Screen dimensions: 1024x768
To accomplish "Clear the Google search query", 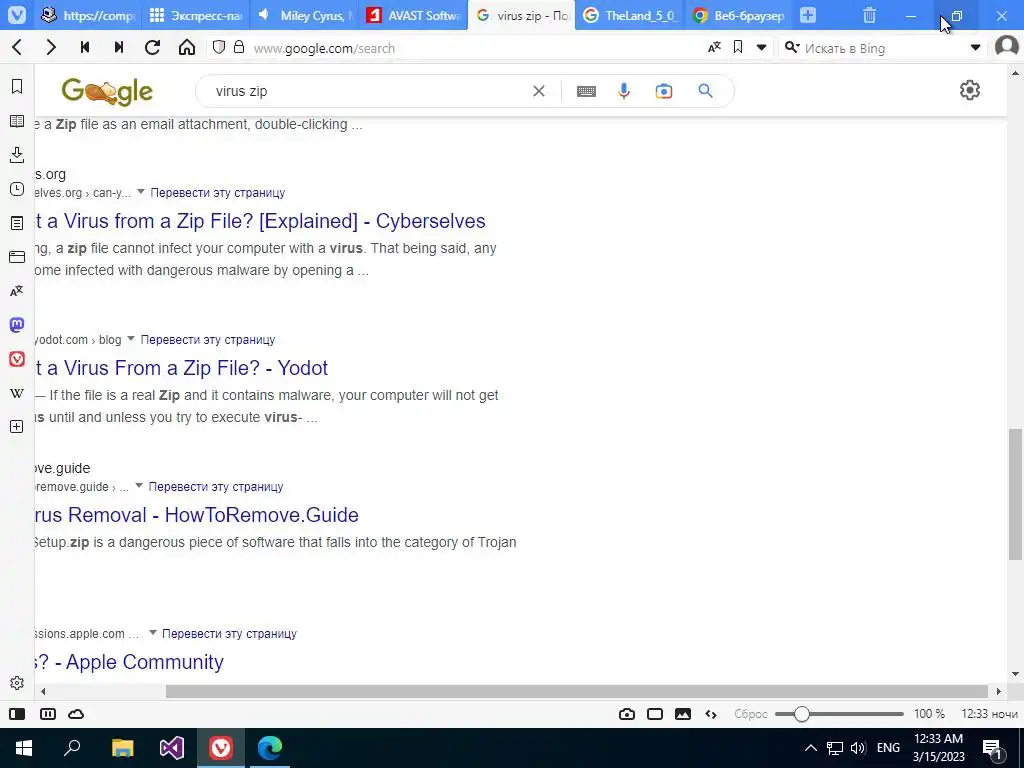I will (539, 91).
